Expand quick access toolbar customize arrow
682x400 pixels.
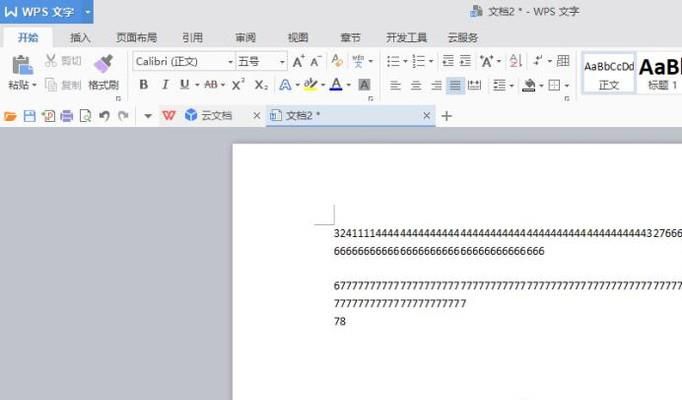tap(148, 116)
